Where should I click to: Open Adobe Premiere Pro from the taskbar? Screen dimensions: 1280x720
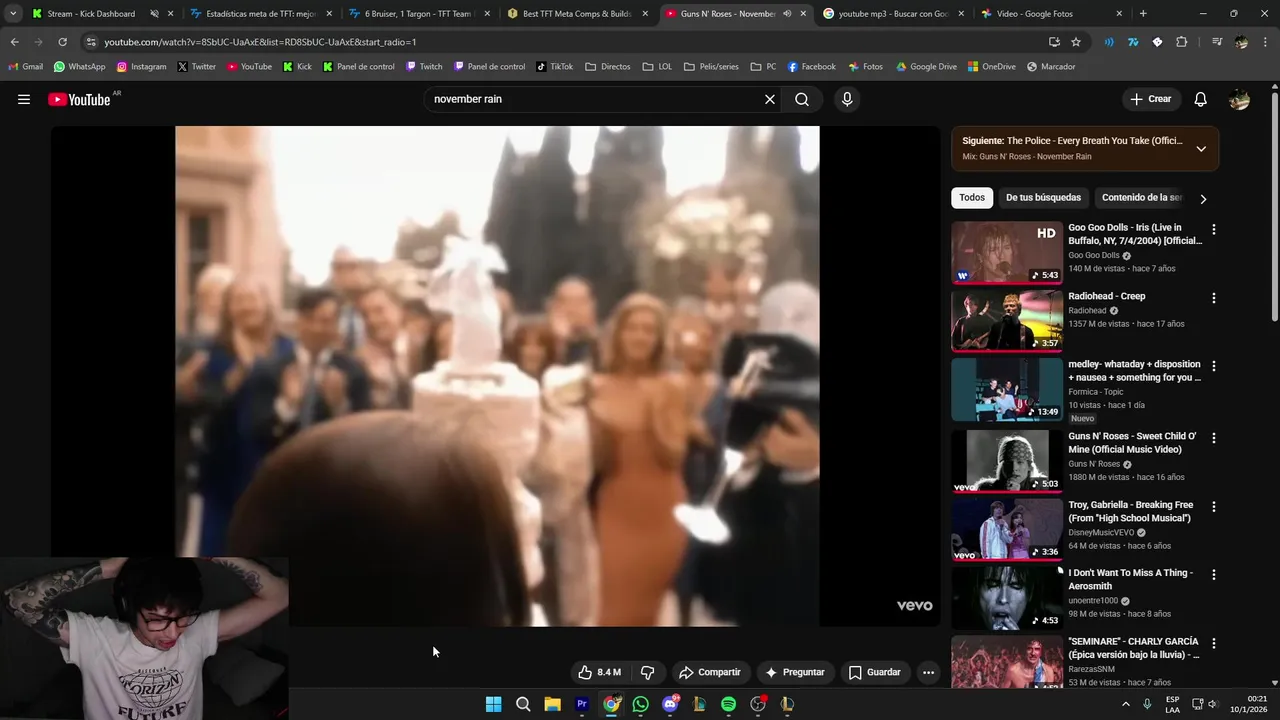tap(582, 704)
